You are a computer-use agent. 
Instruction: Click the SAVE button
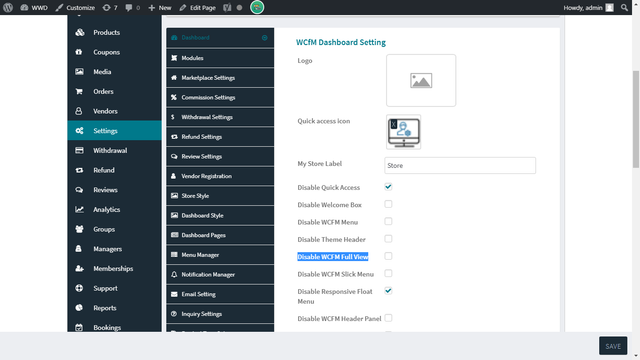click(x=613, y=346)
